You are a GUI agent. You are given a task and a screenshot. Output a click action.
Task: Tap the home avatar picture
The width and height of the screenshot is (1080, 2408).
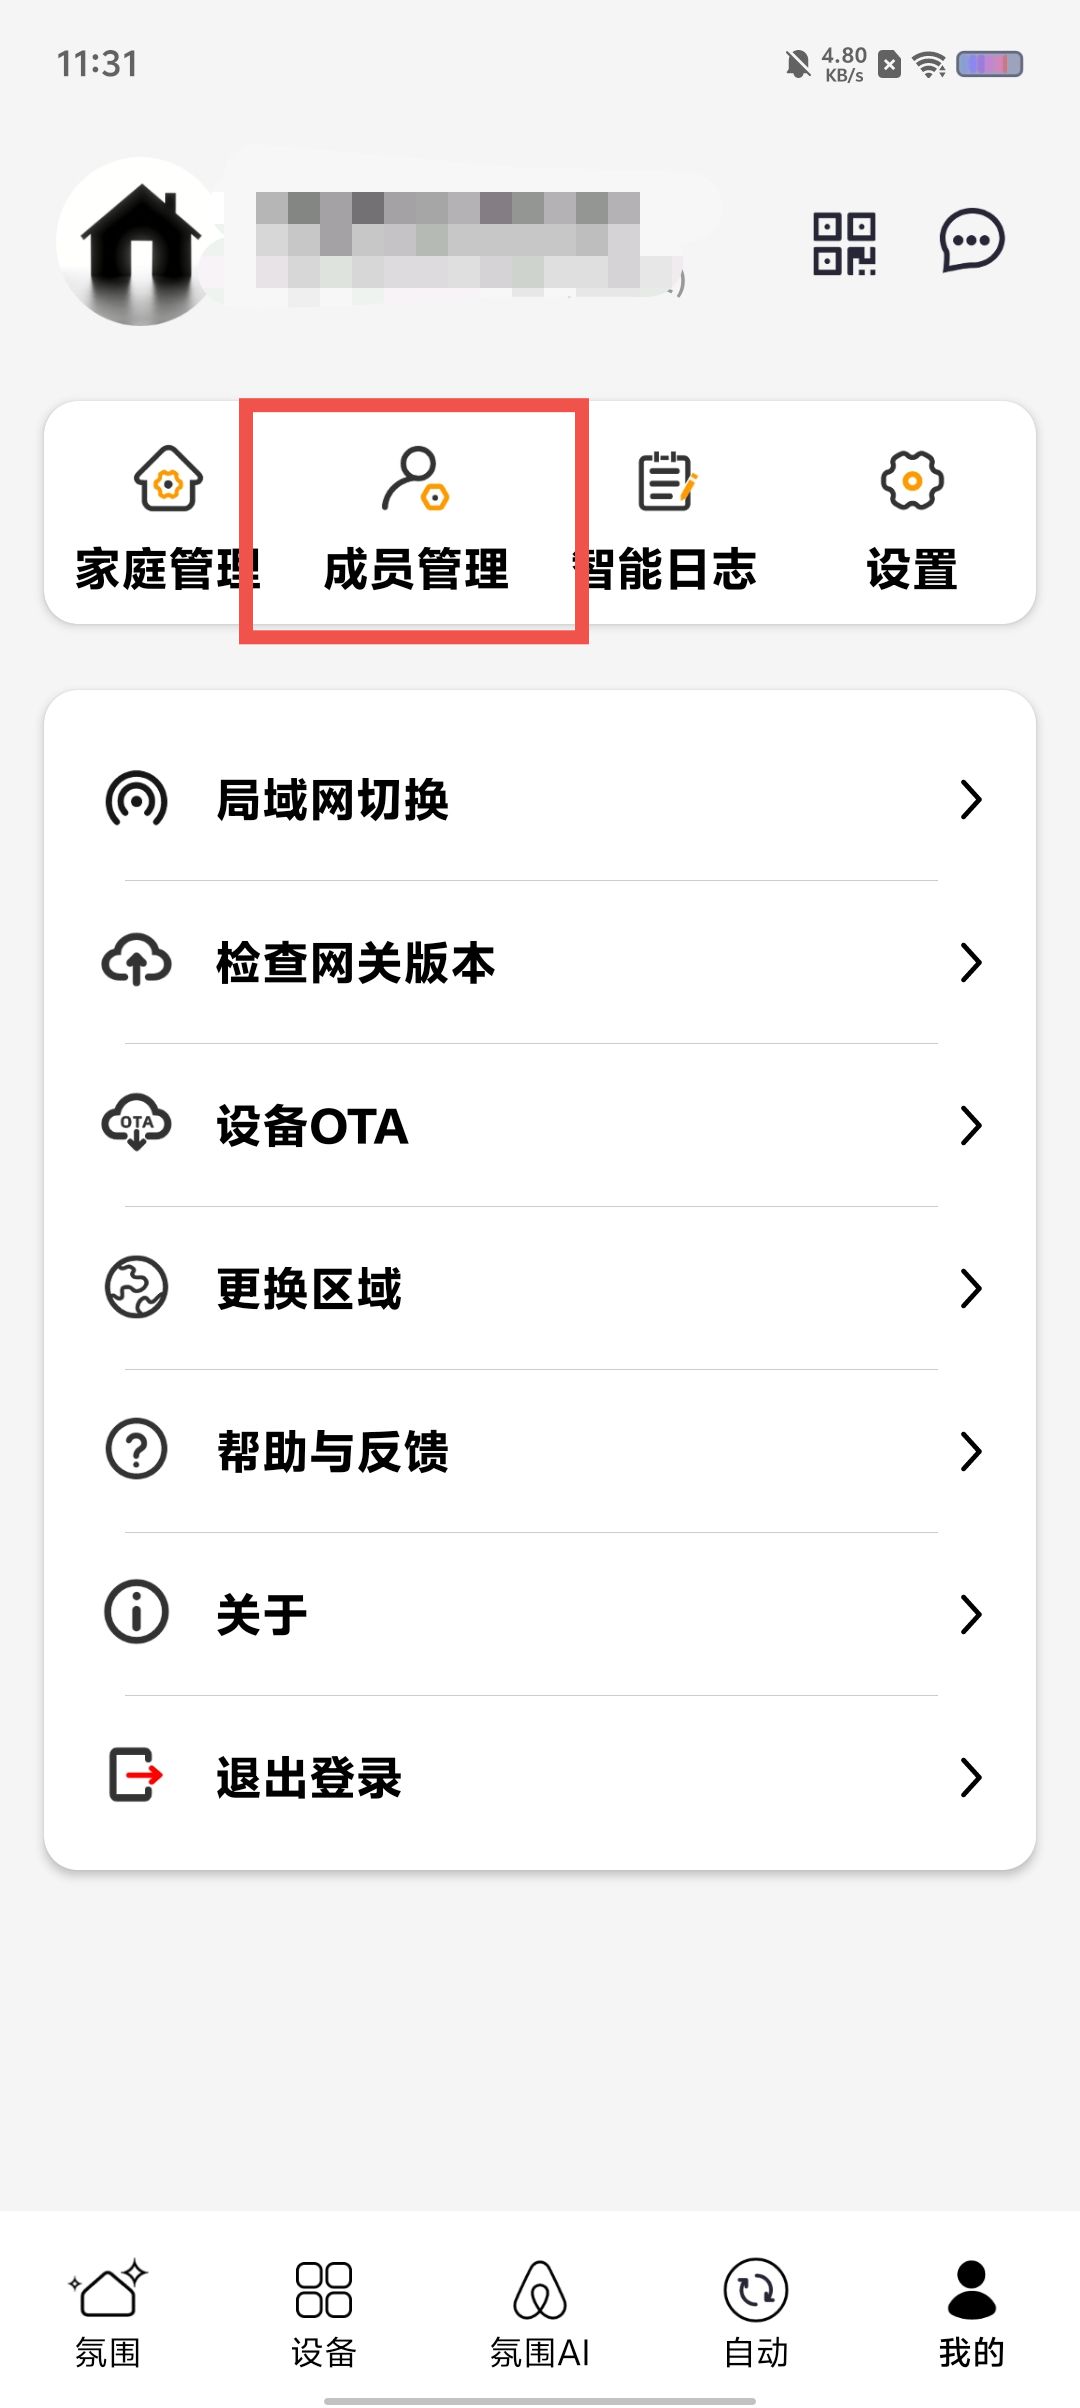click(x=140, y=241)
